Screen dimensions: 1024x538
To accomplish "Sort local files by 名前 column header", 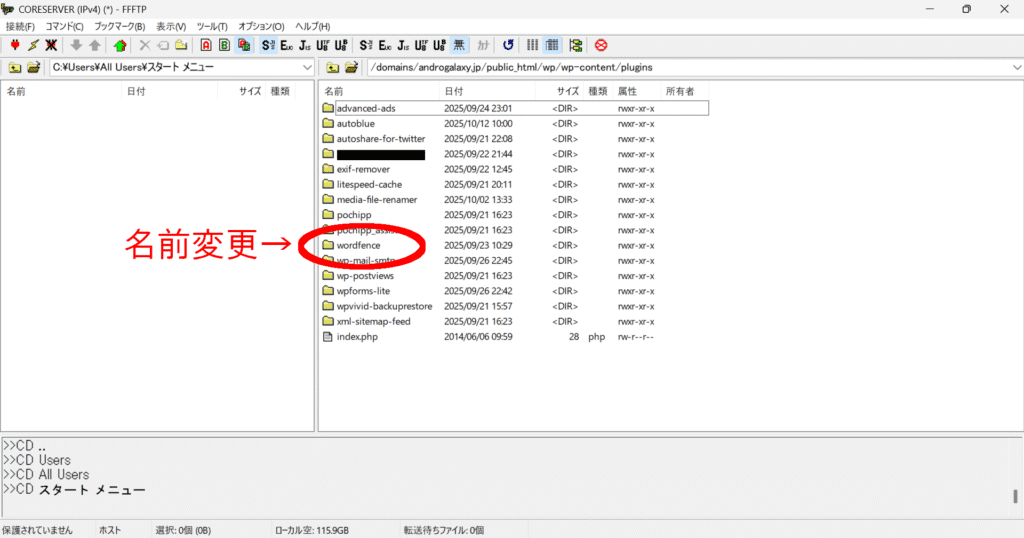I will (17, 91).
